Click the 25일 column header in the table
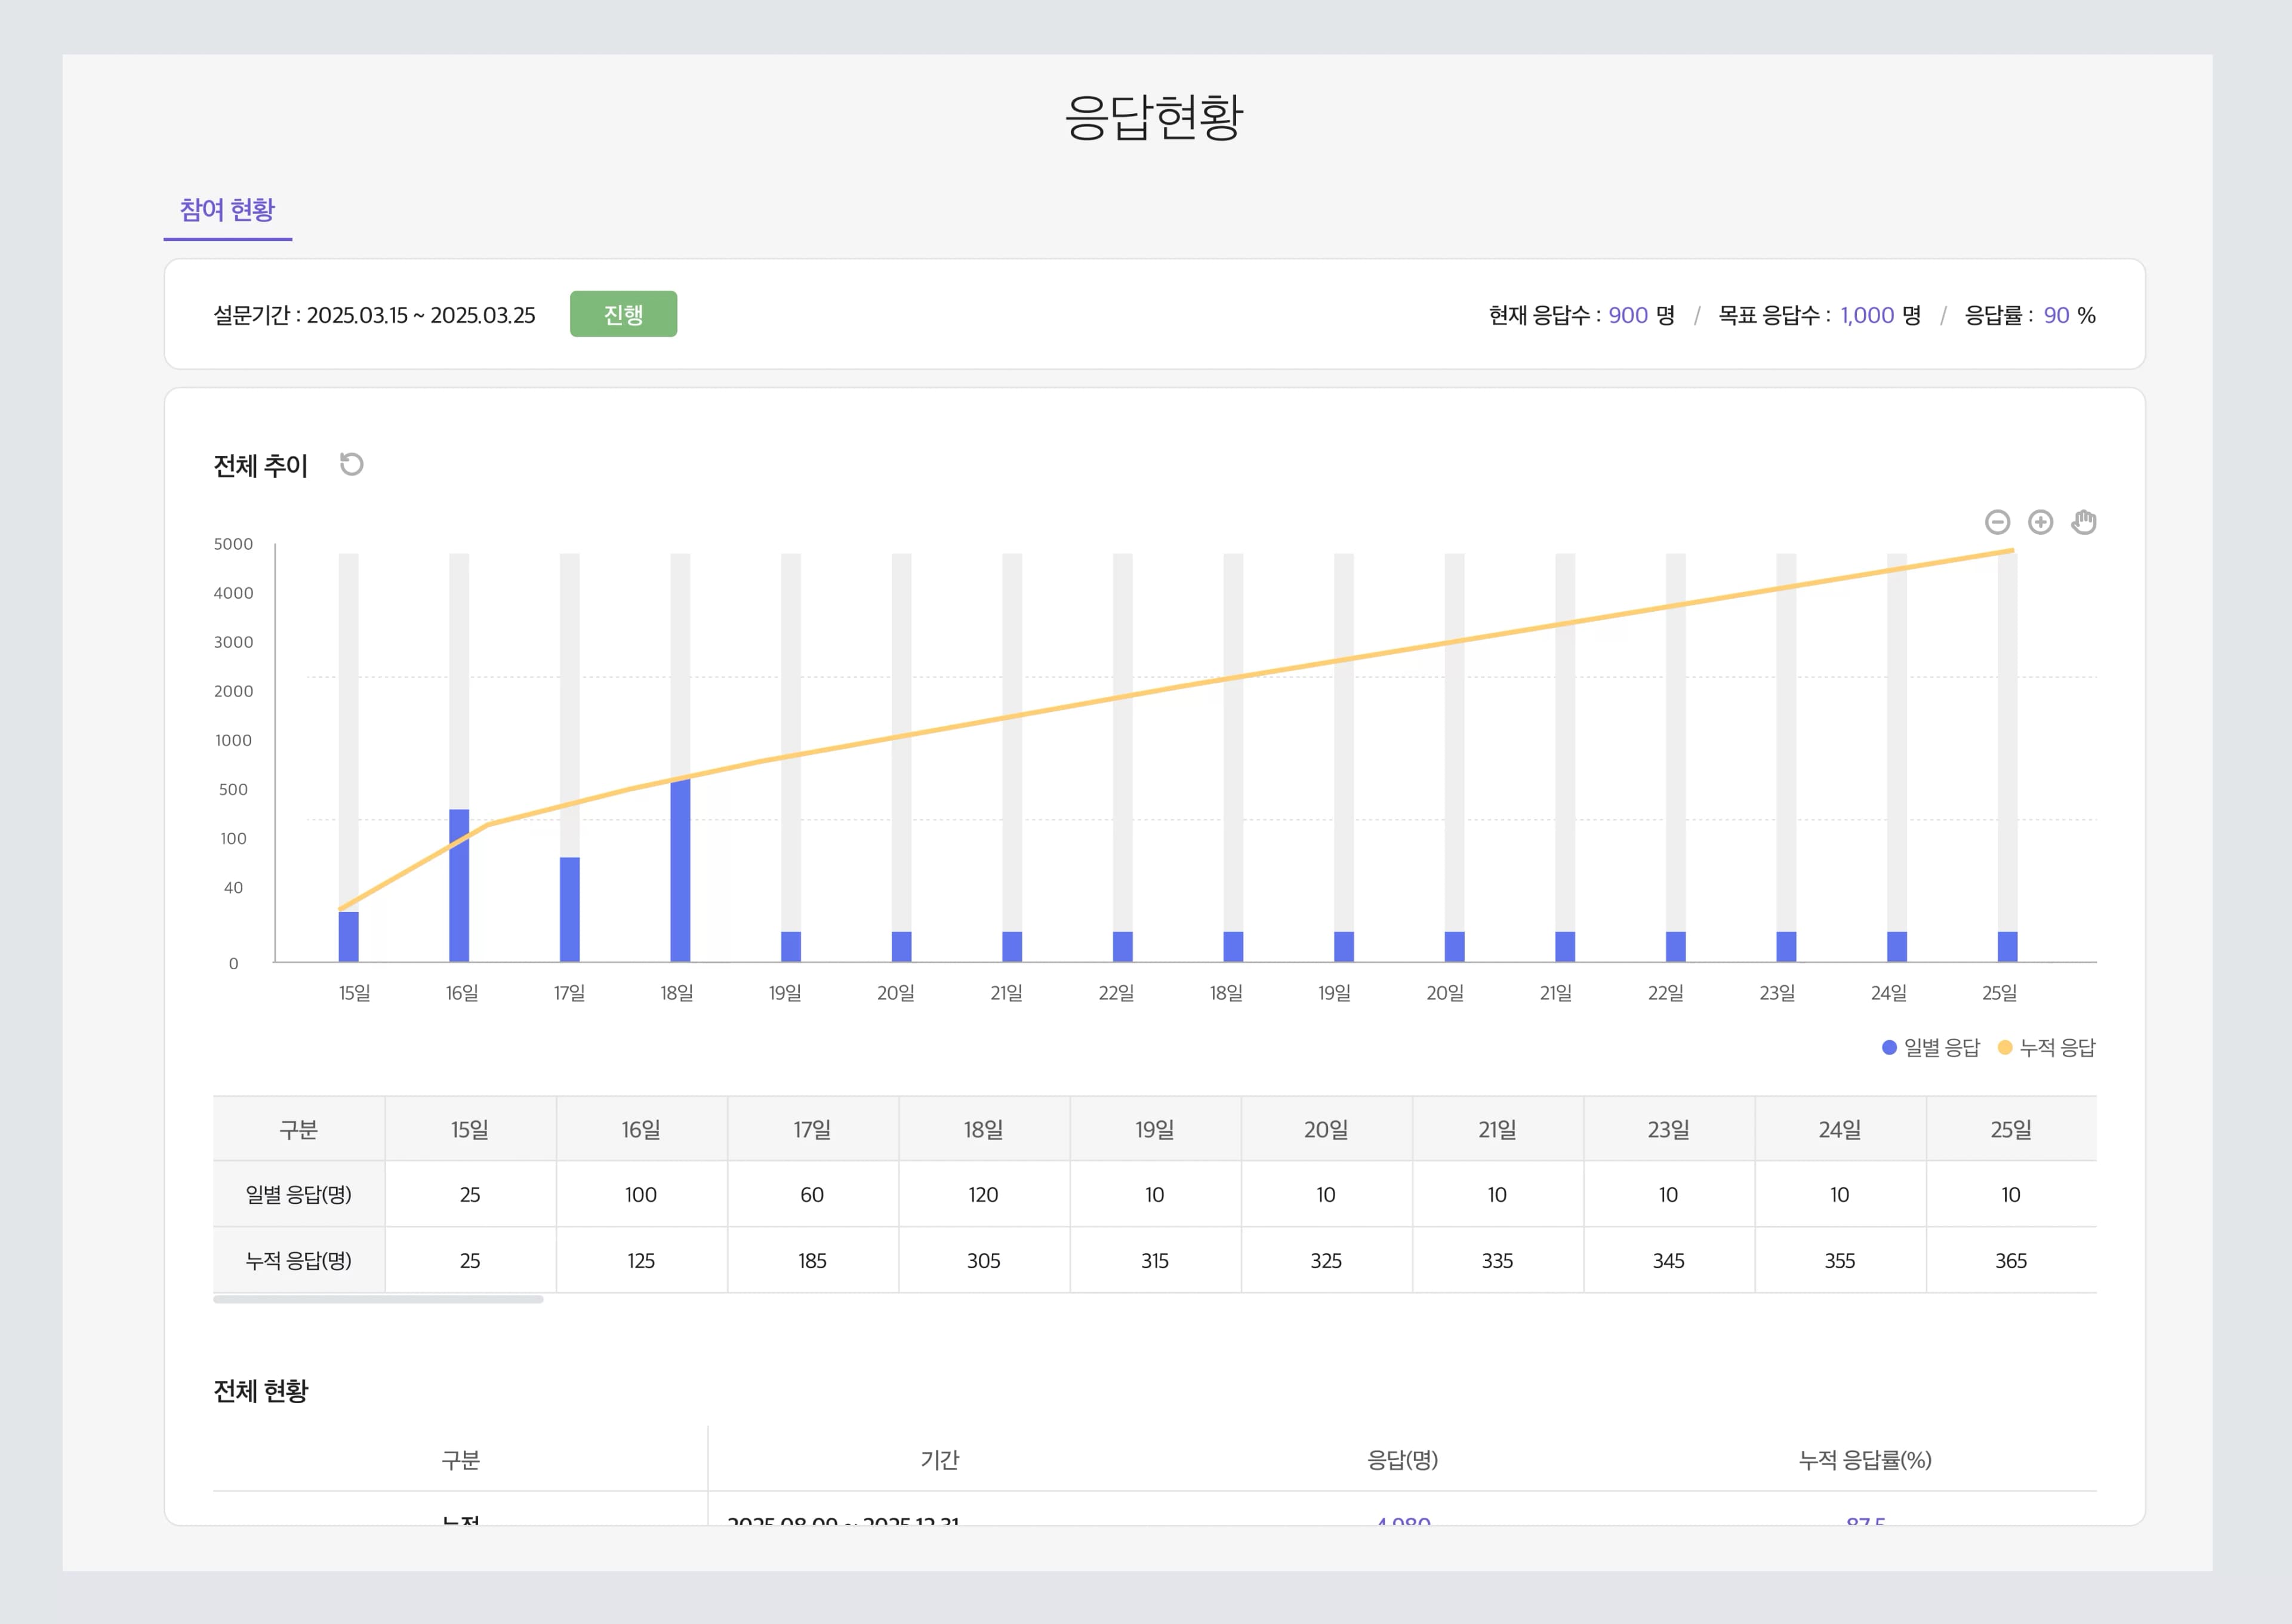The width and height of the screenshot is (2292, 1624). 2010,1128
